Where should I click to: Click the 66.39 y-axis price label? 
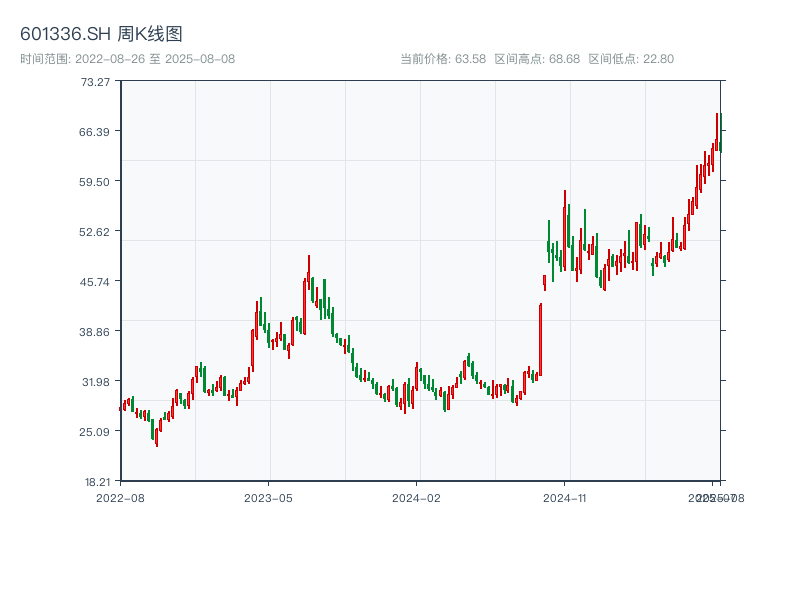click(96, 131)
